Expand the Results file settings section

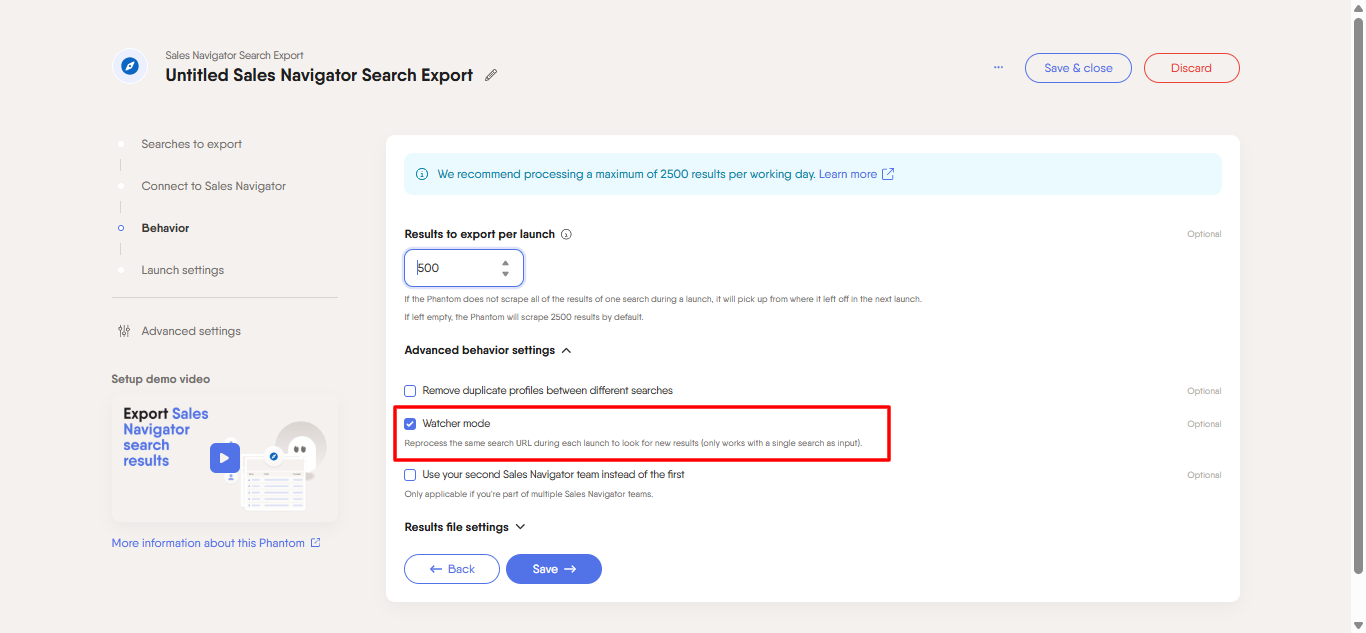pos(519,526)
